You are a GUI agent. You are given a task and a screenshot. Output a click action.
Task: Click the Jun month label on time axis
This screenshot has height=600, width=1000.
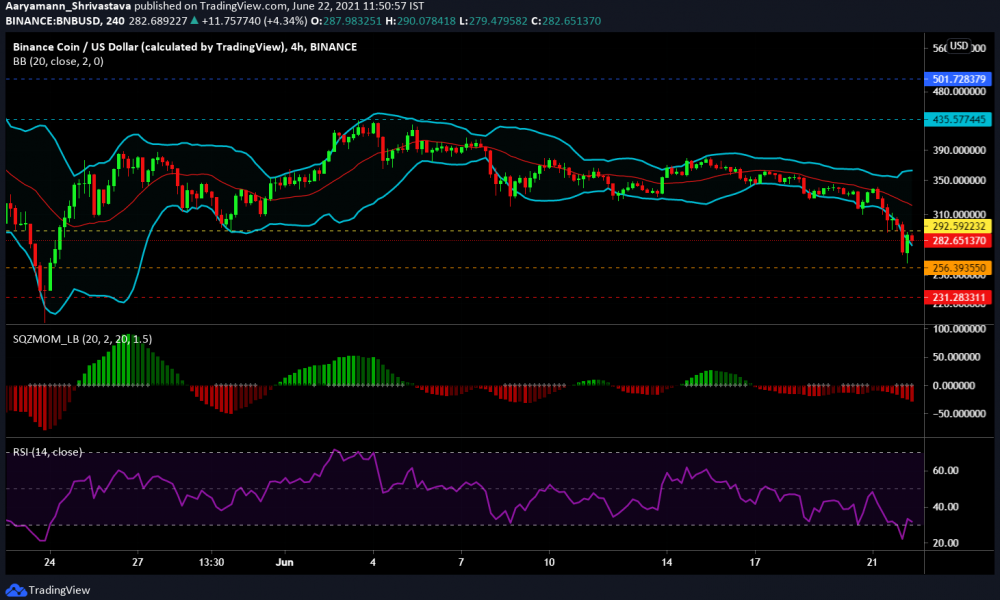pyautogui.click(x=284, y=562)
